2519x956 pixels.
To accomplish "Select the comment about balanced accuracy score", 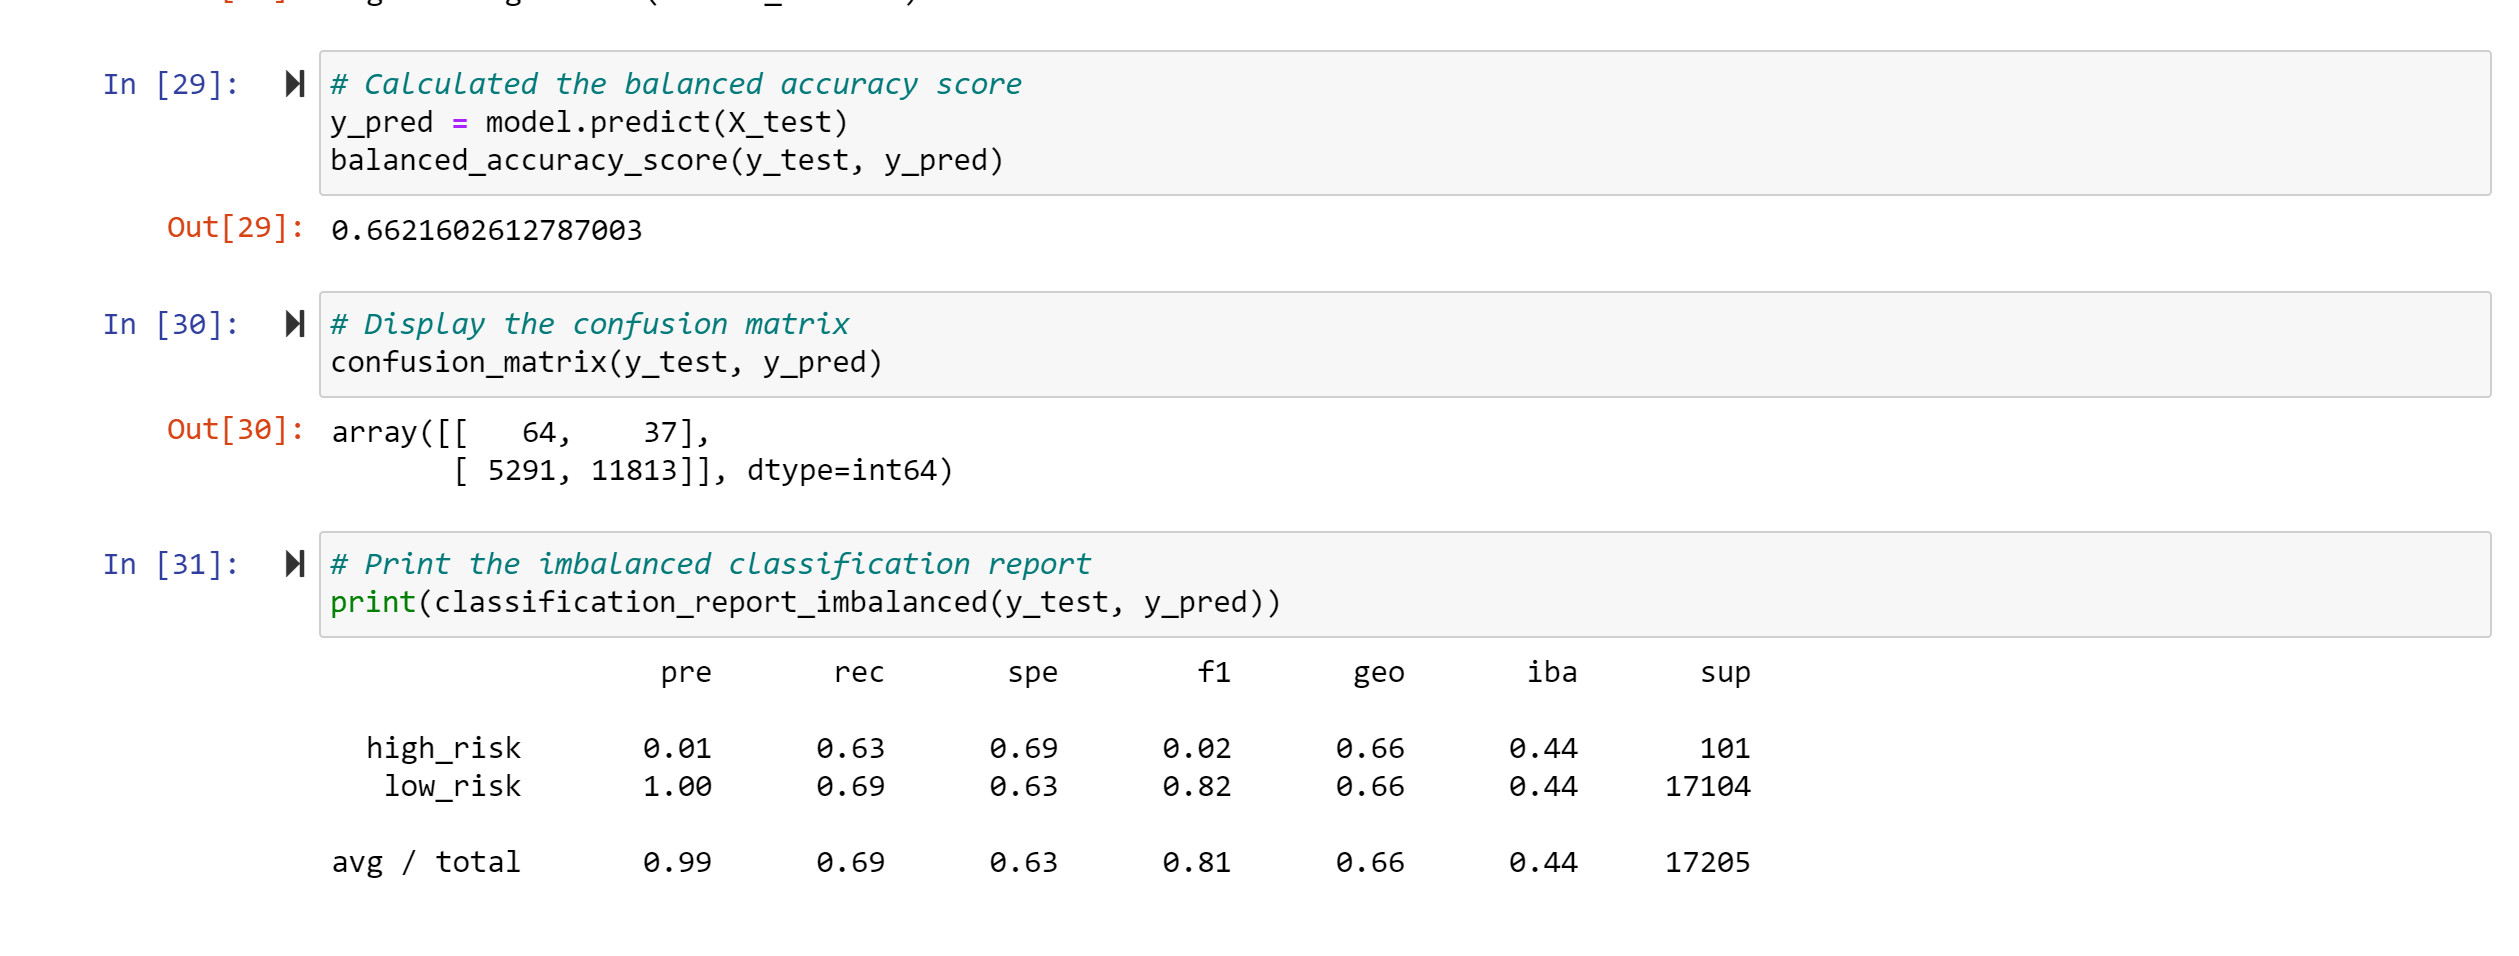I will click(x=676, y=83).
